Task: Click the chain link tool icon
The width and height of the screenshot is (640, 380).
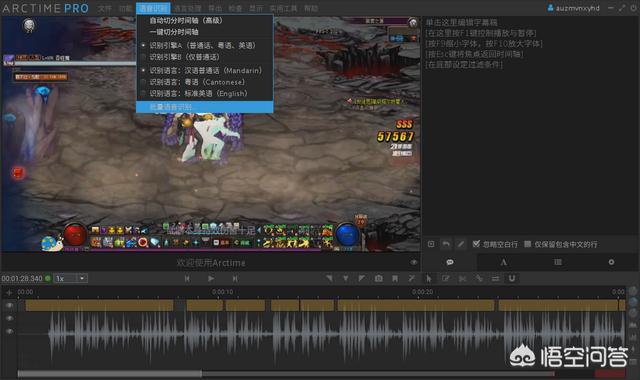Action: [478, 278]
